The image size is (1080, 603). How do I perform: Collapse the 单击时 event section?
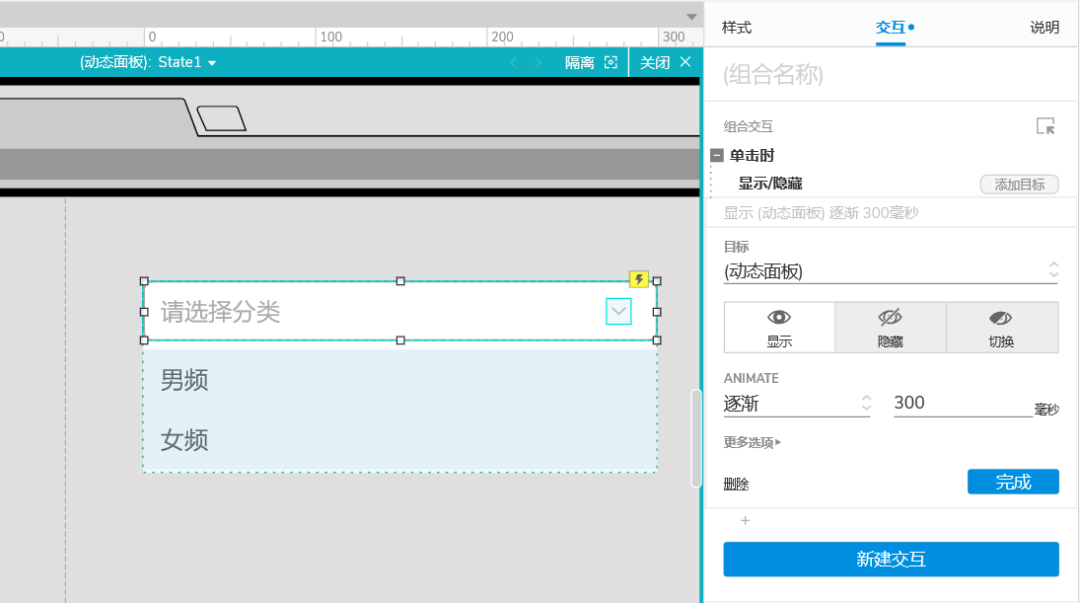tap(717, 156)
